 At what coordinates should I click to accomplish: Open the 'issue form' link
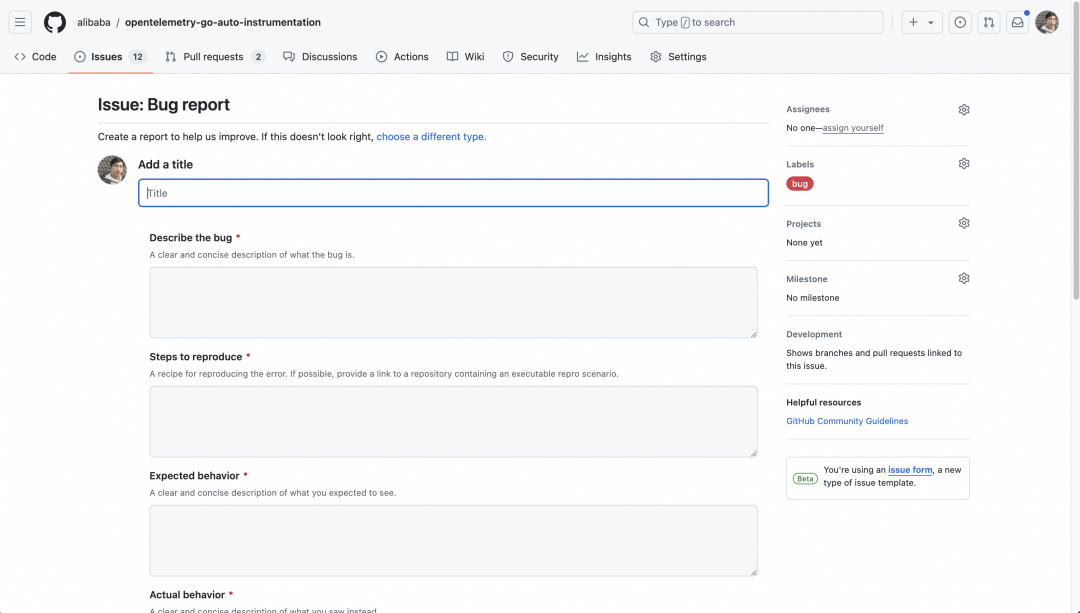pos(910,470)
